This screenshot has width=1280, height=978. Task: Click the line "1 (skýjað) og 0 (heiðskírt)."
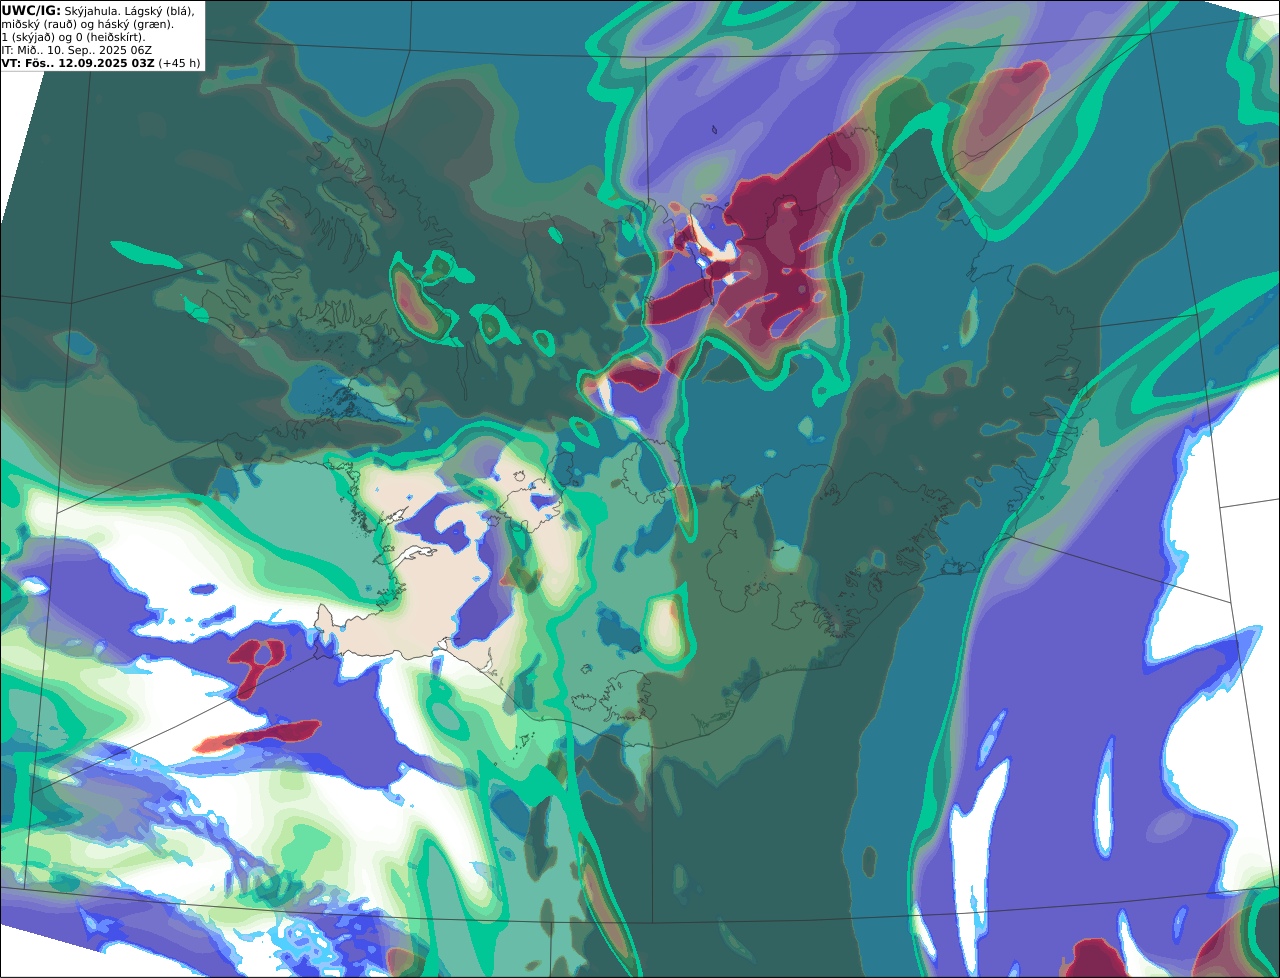73,37
